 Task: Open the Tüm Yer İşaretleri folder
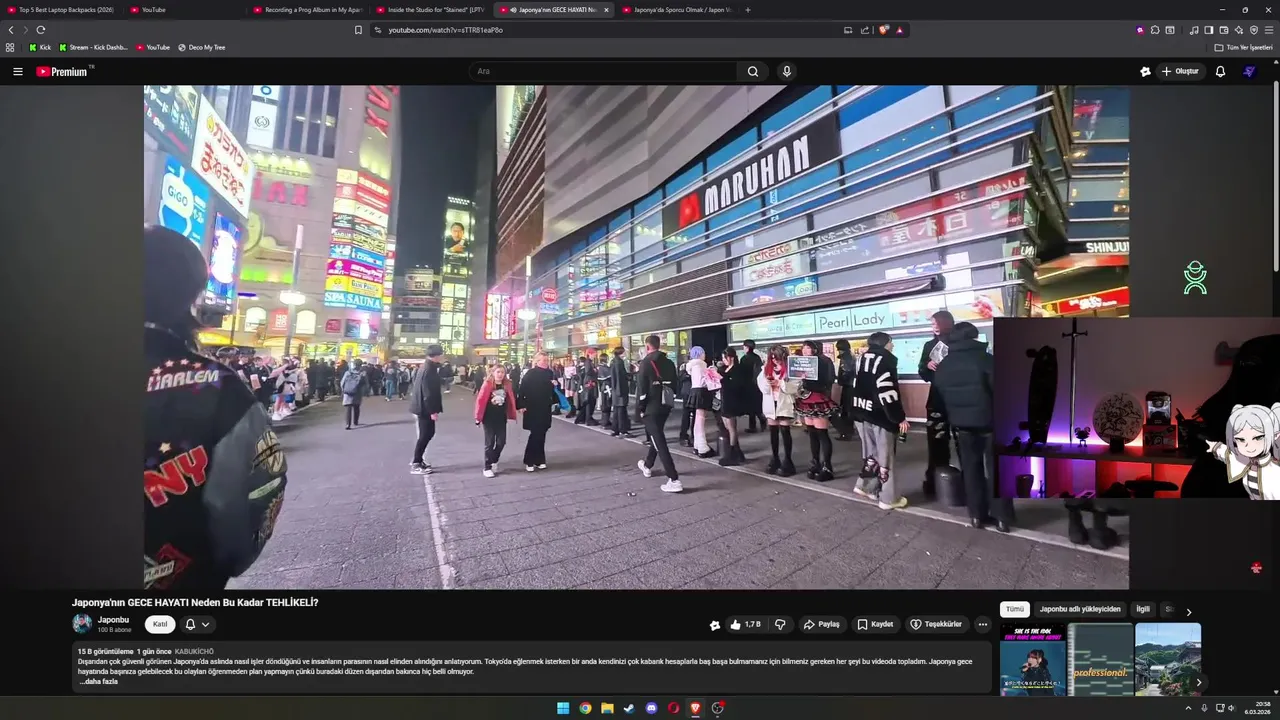coord(1244,47)
